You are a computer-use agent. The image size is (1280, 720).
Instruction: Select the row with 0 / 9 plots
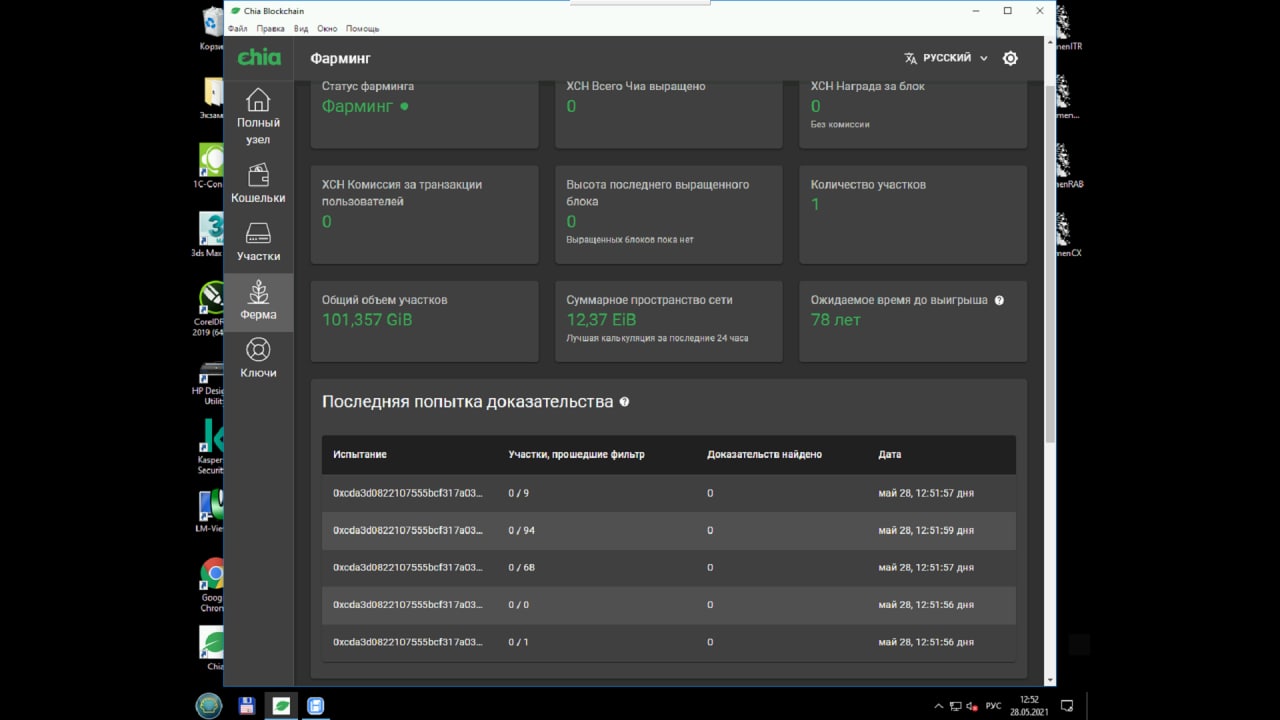(669, 493)
